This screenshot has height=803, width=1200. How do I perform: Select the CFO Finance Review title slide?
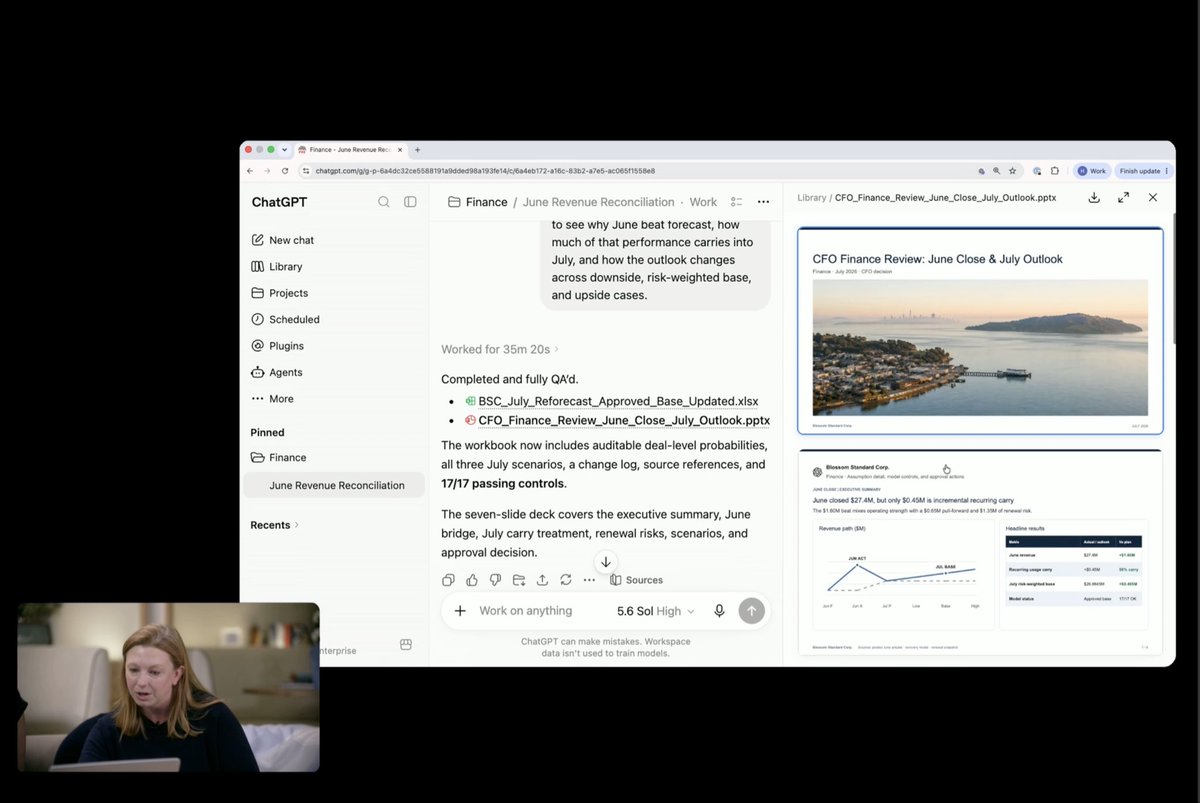980,331
